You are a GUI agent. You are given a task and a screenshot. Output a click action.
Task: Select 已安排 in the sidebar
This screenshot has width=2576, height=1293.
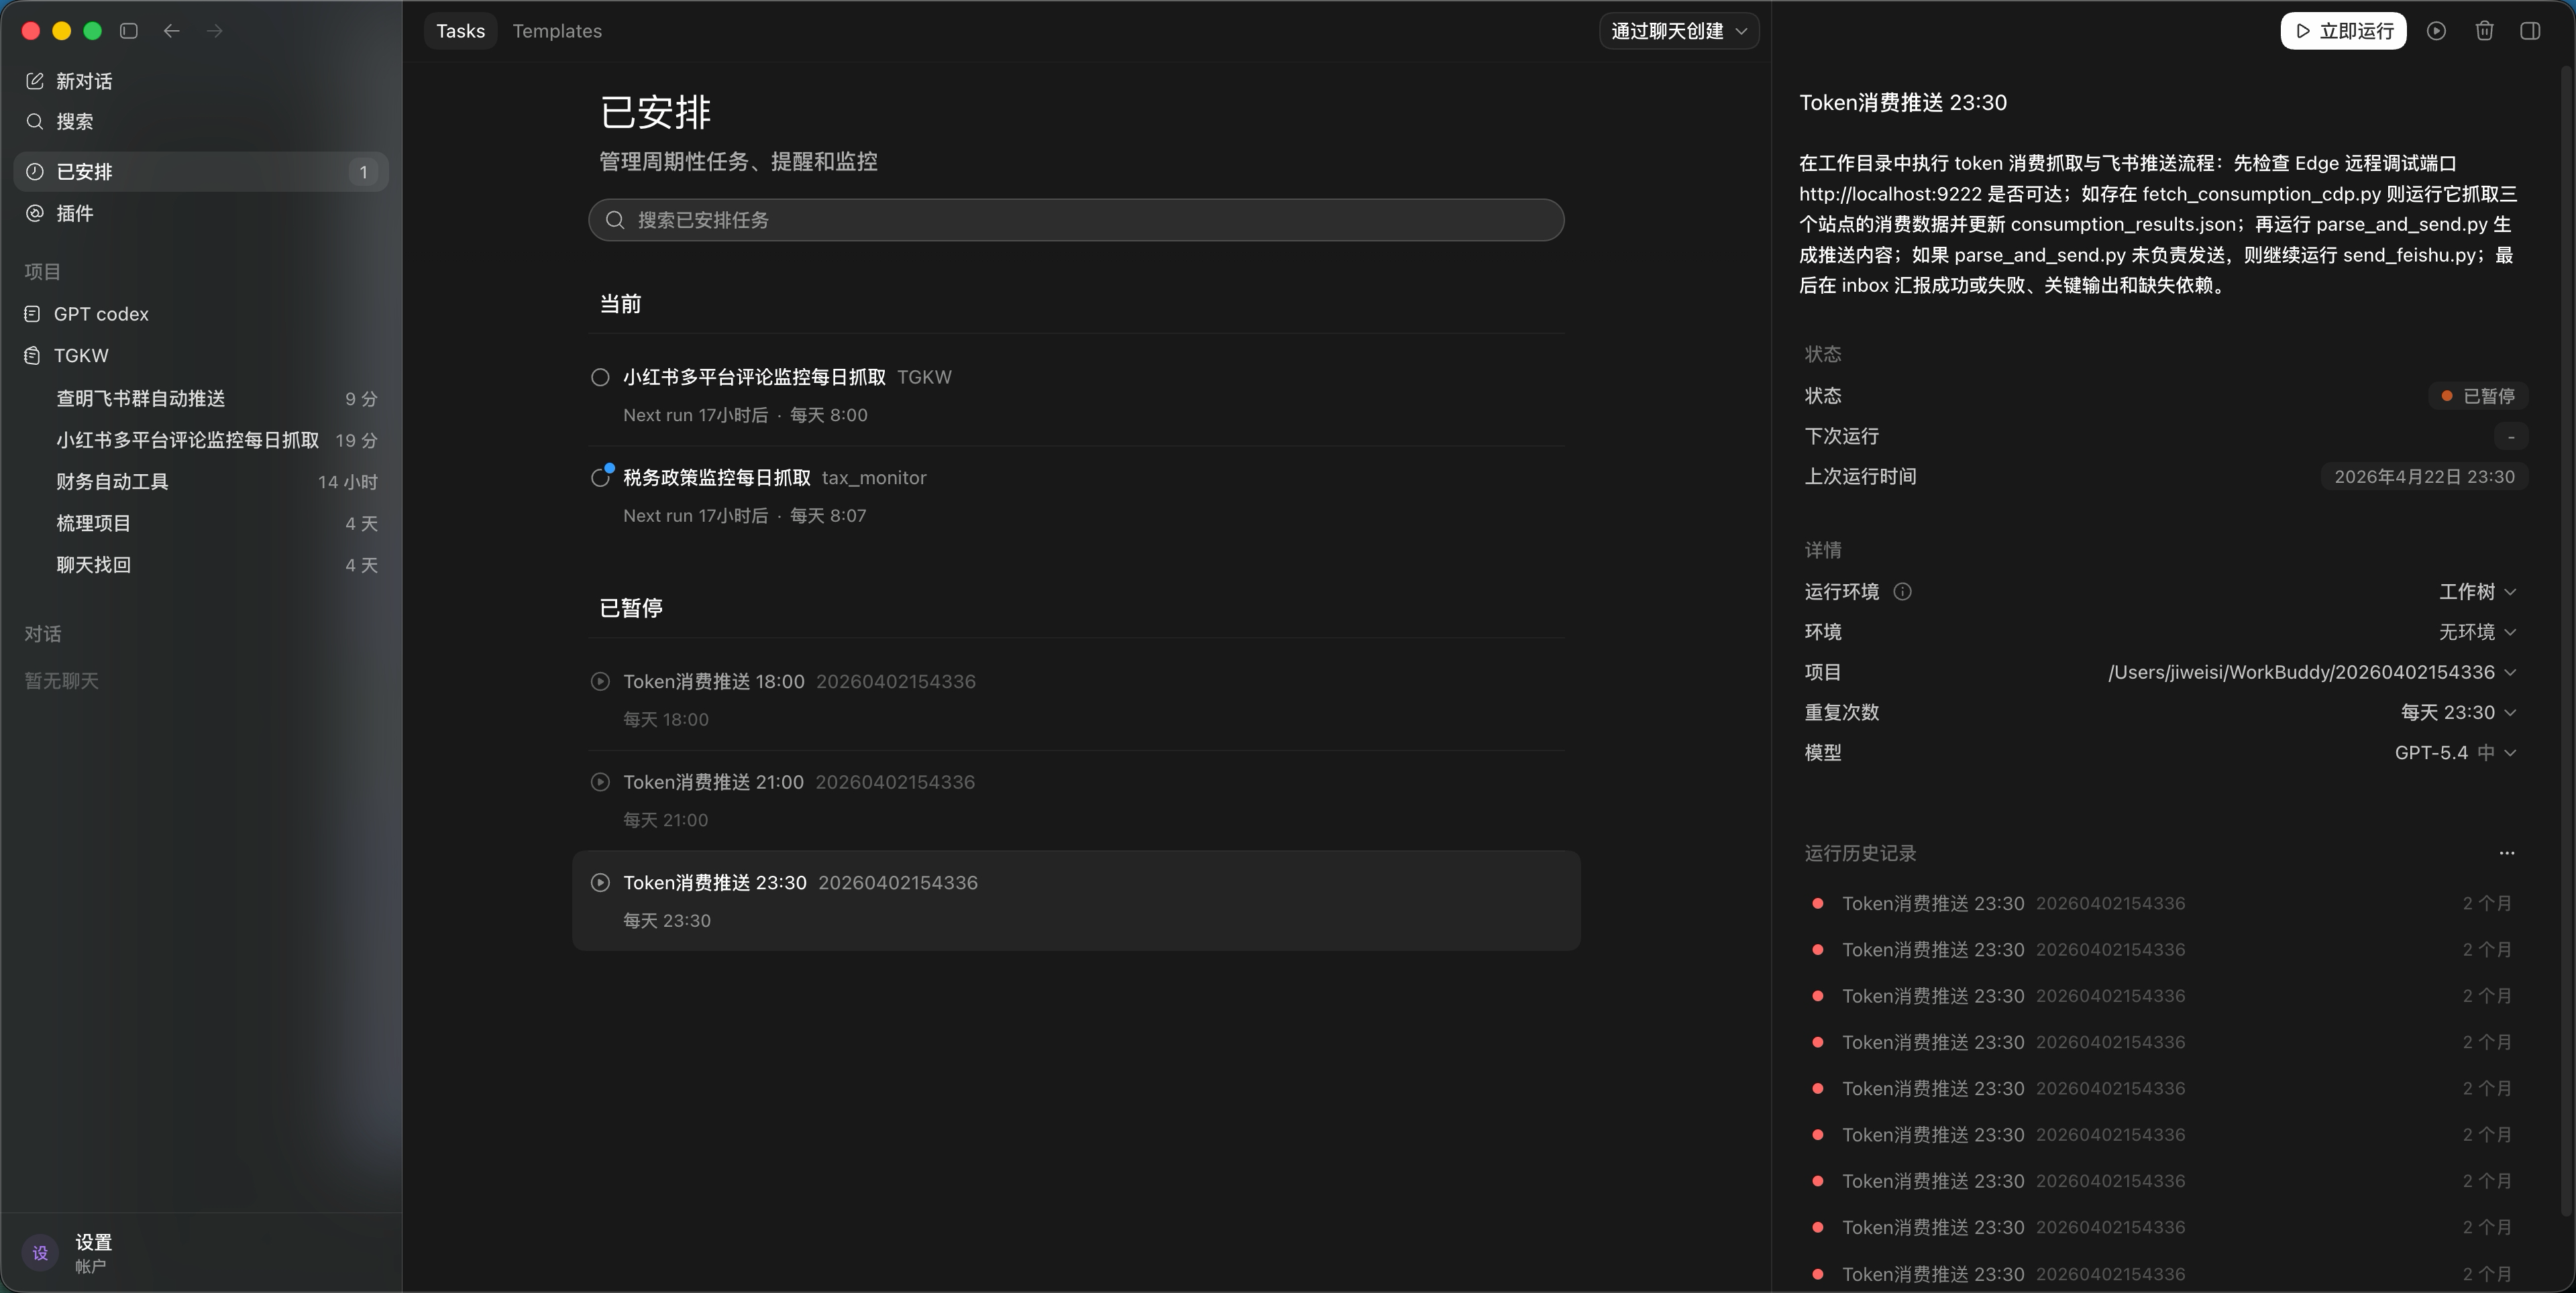click(201, 172)
